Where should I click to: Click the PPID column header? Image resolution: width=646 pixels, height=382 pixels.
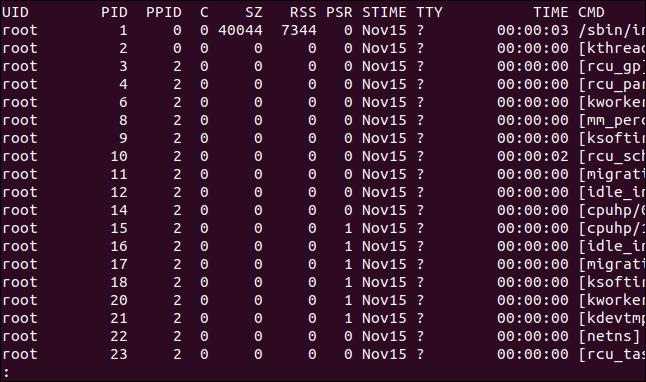[164, 12]
